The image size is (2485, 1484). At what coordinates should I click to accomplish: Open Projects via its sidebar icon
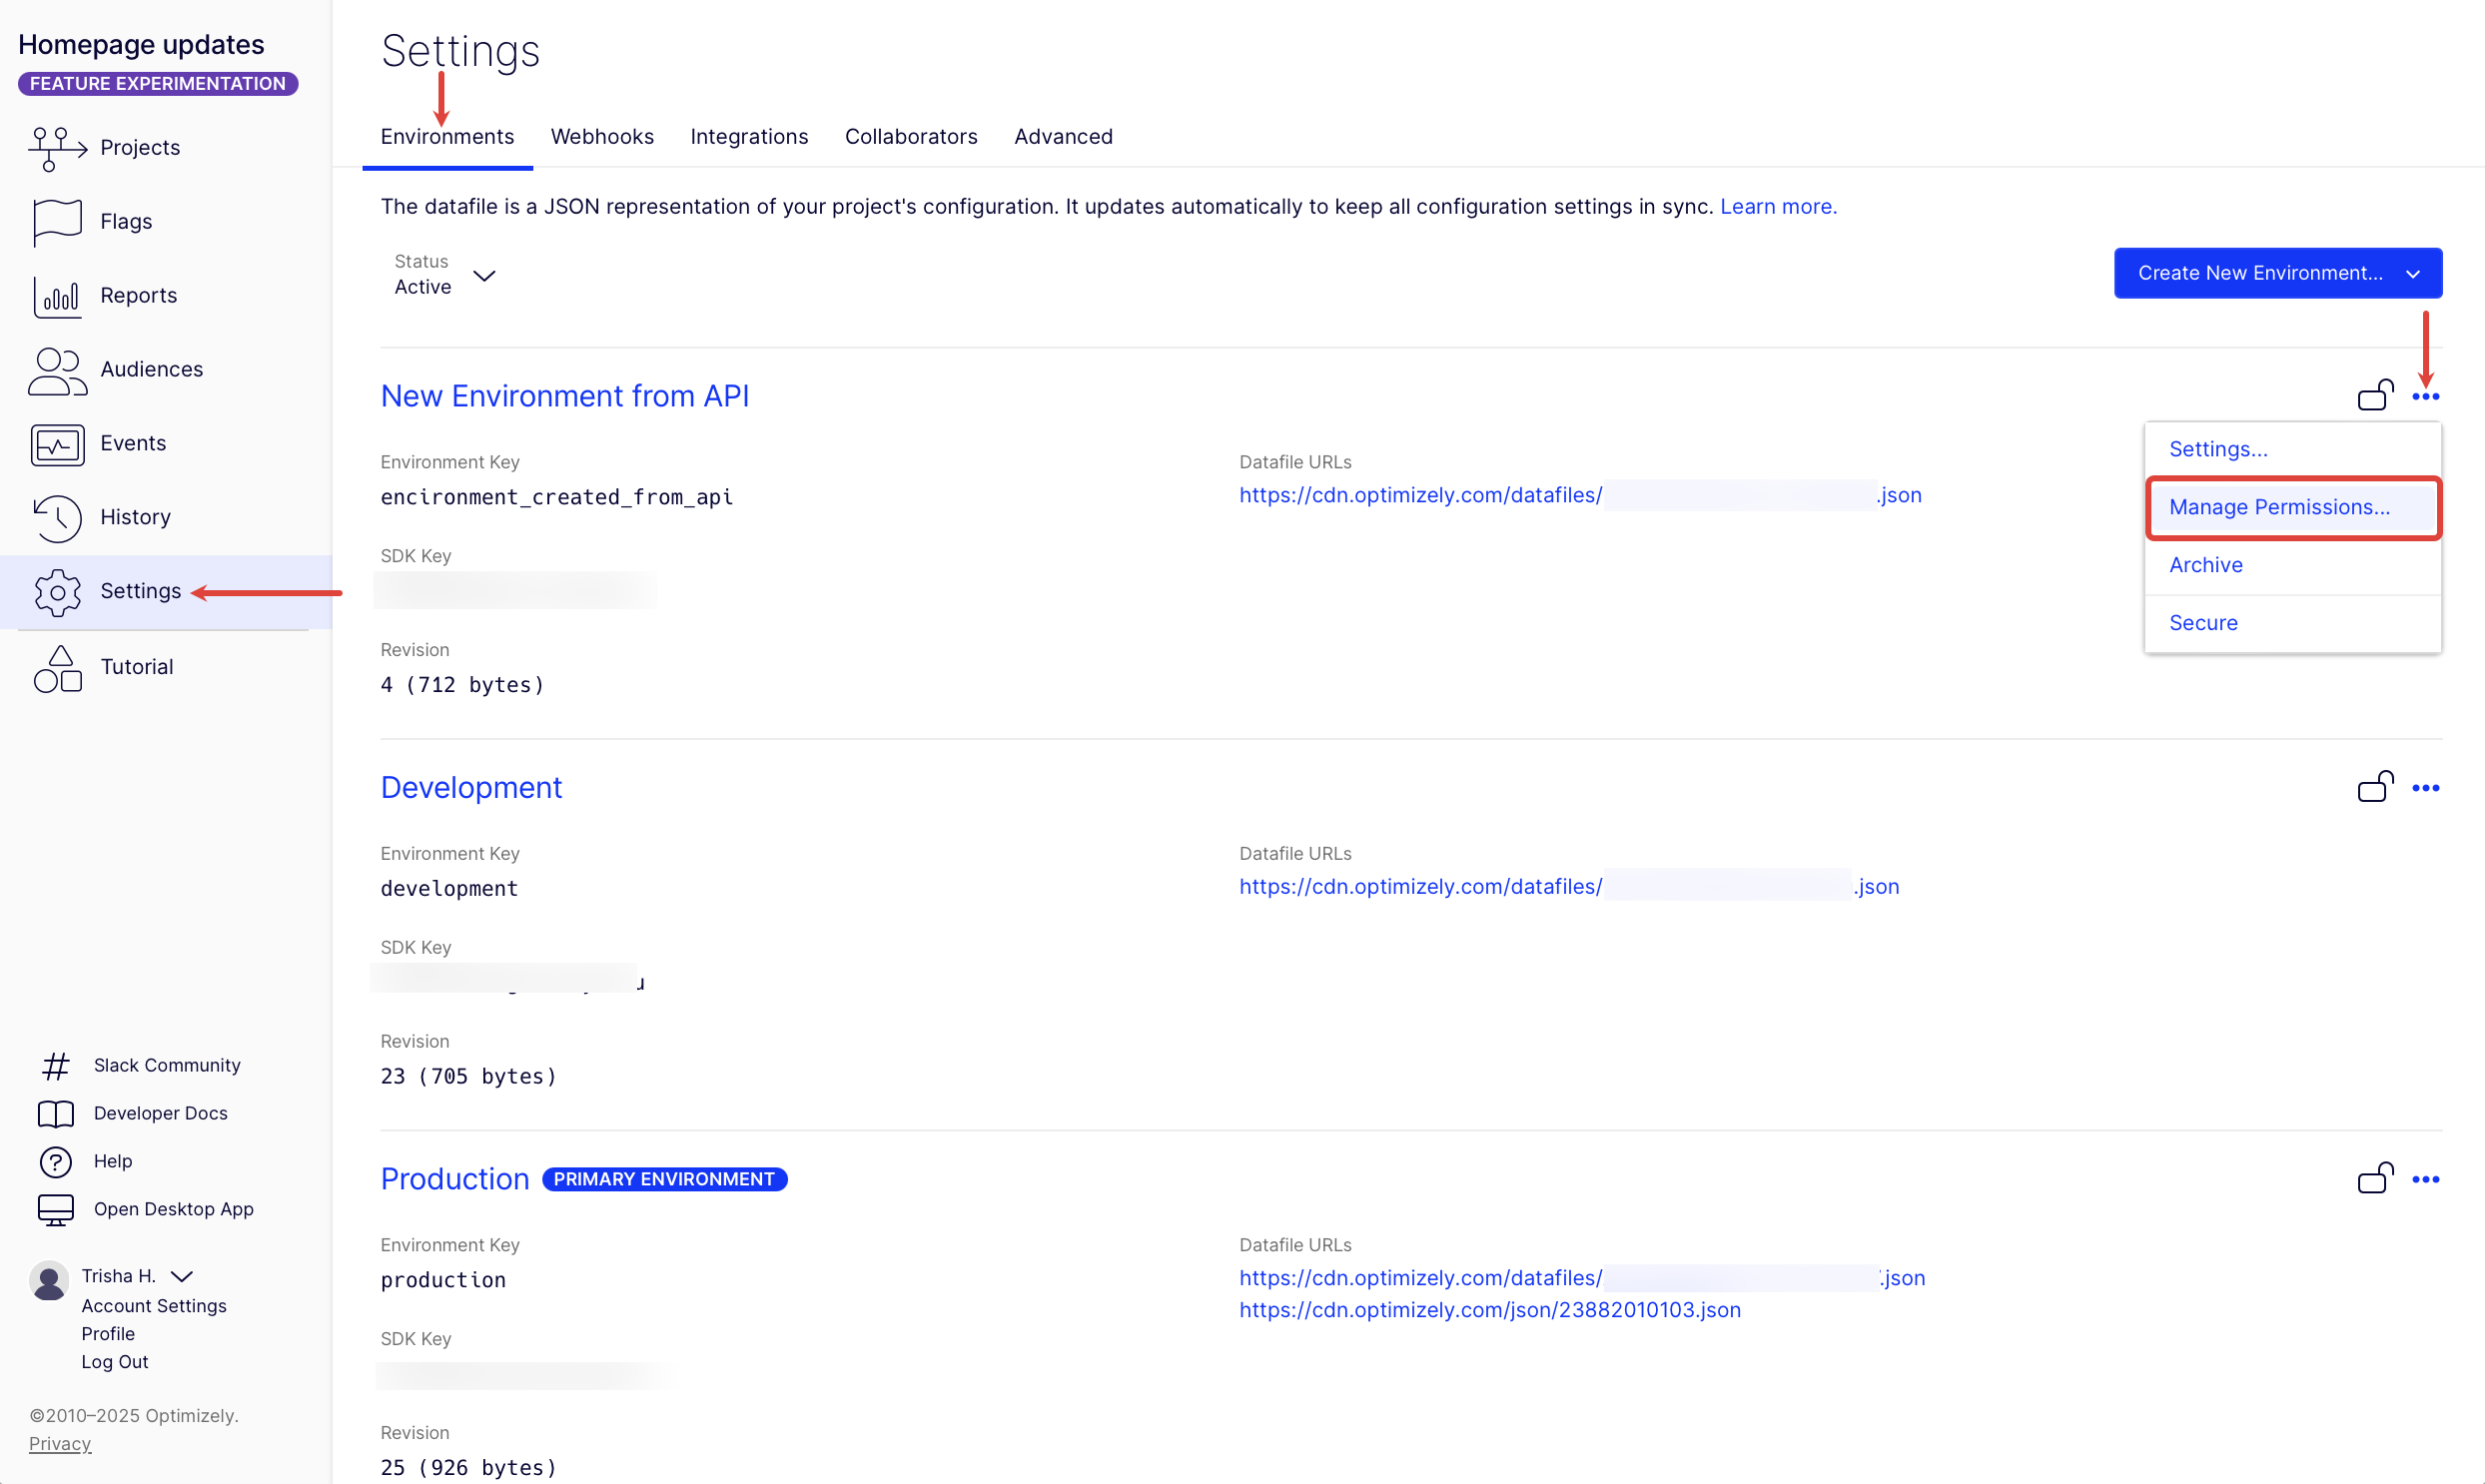57,148
